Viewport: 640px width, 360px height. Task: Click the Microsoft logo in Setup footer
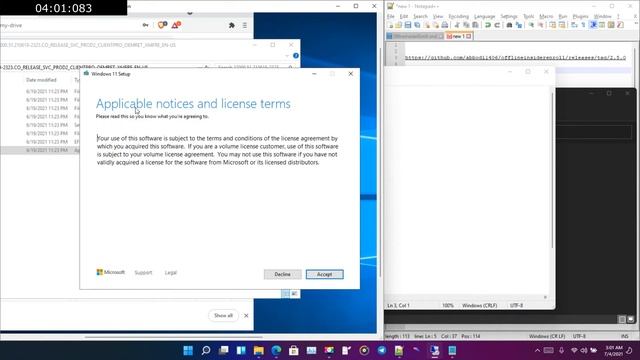[111, 272]
